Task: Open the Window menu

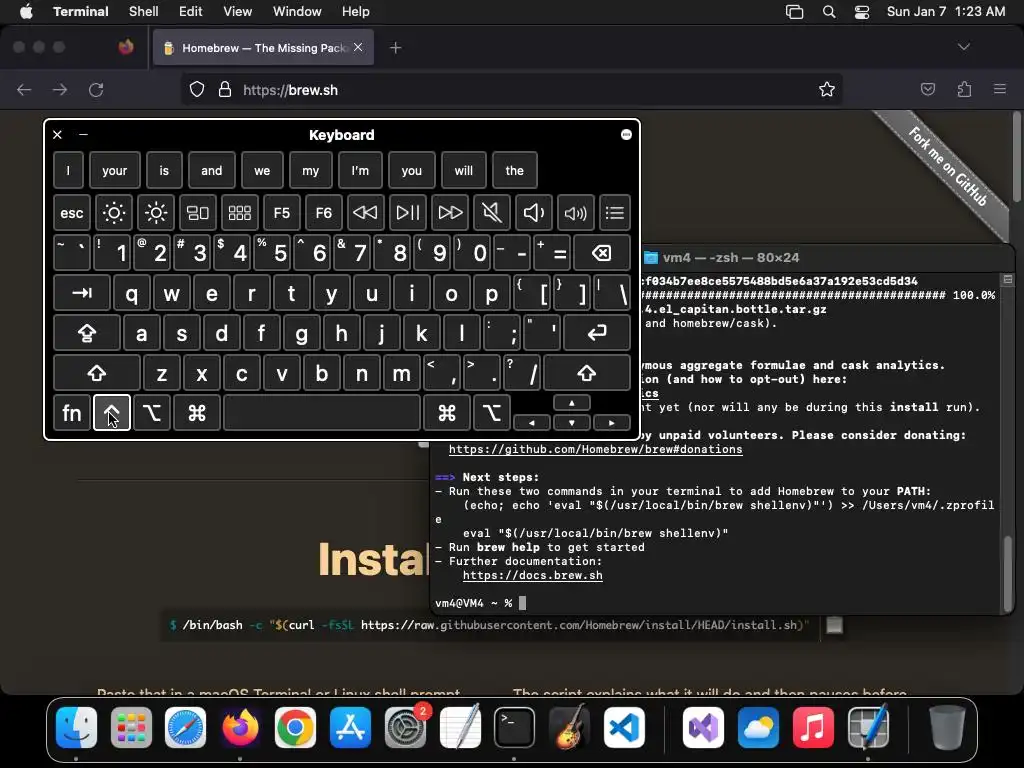Action: (297, 12)
